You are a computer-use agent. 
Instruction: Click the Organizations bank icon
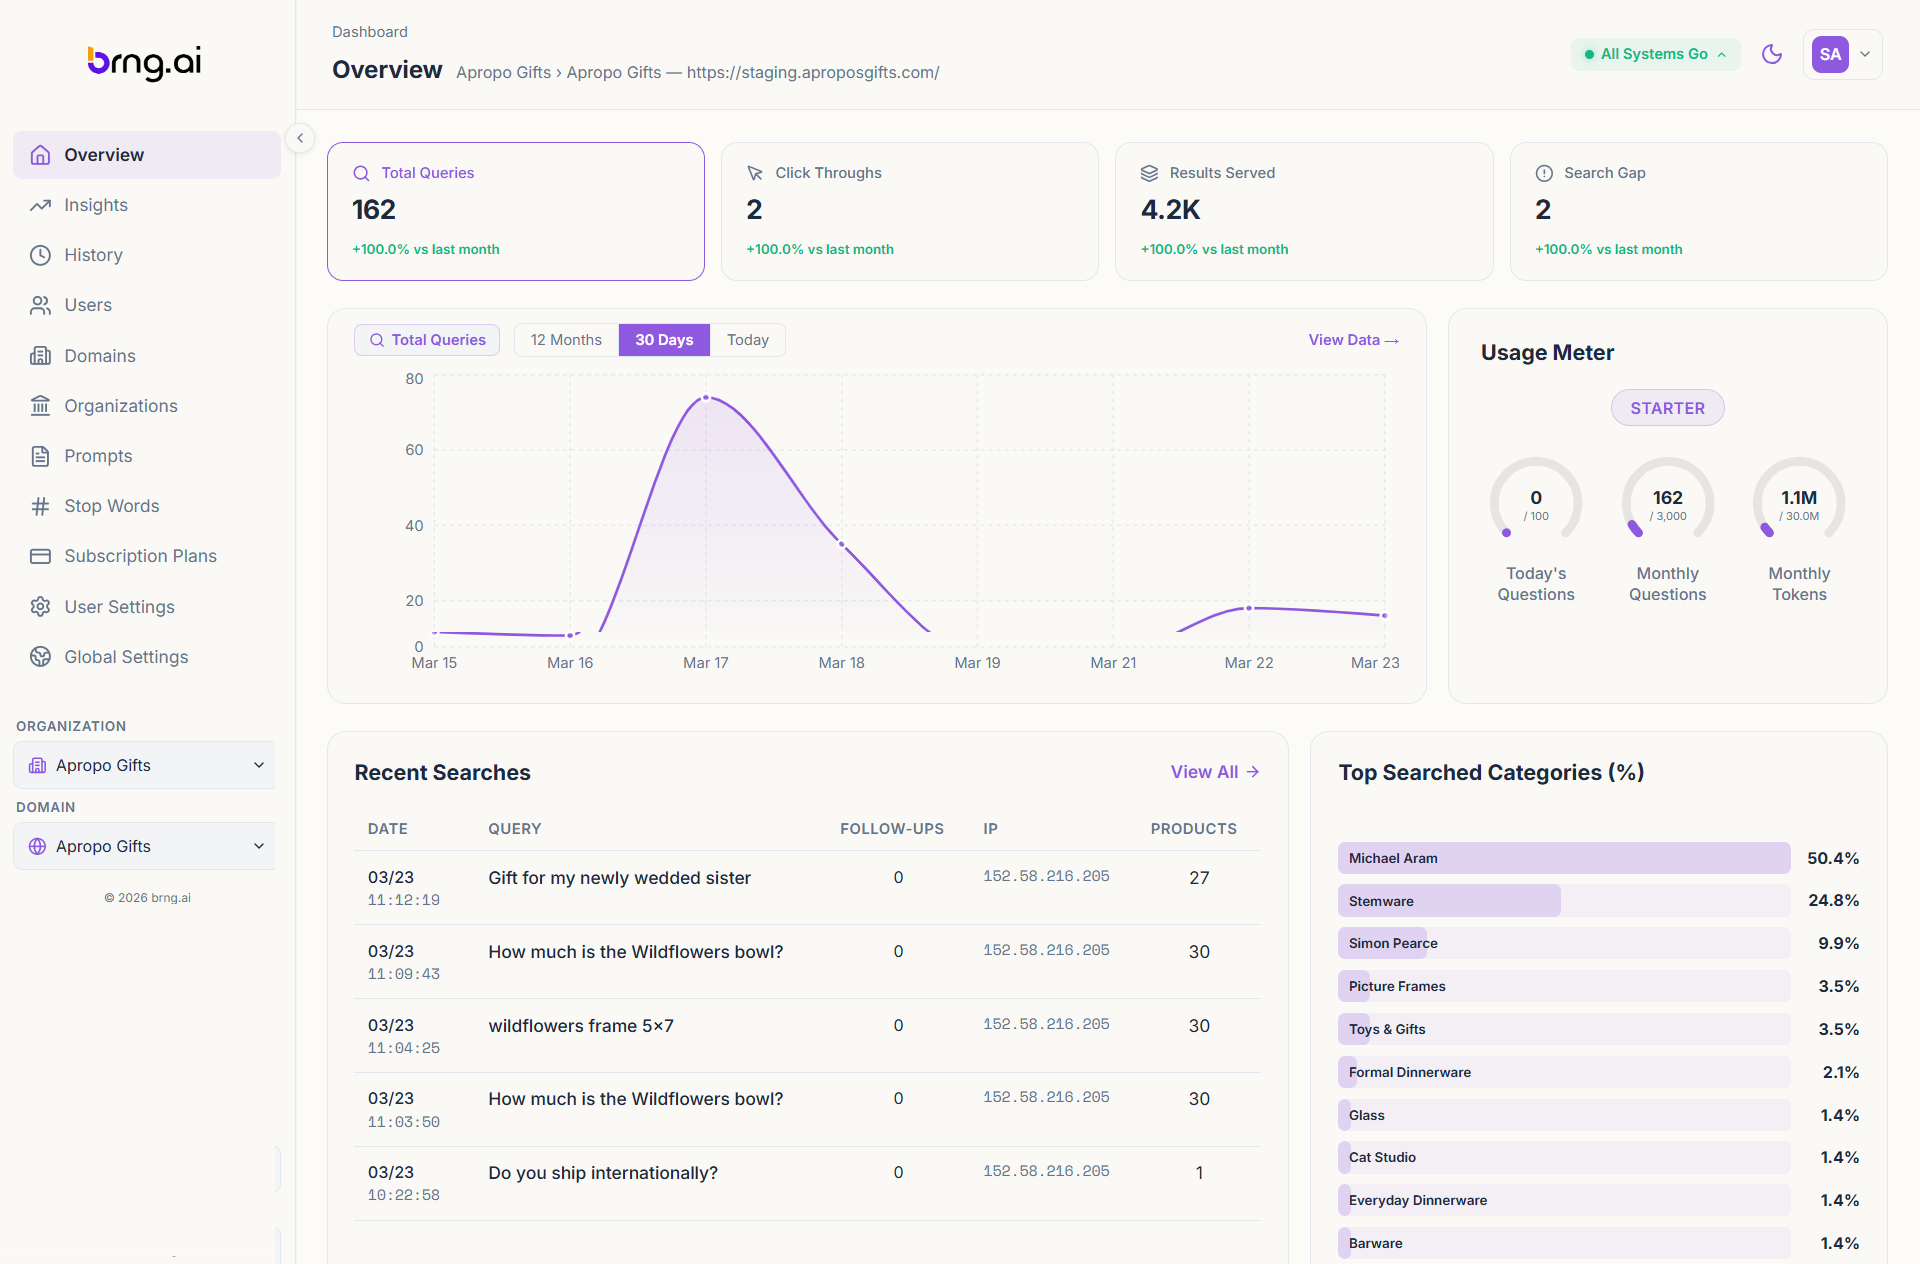(x=40, y=406)
